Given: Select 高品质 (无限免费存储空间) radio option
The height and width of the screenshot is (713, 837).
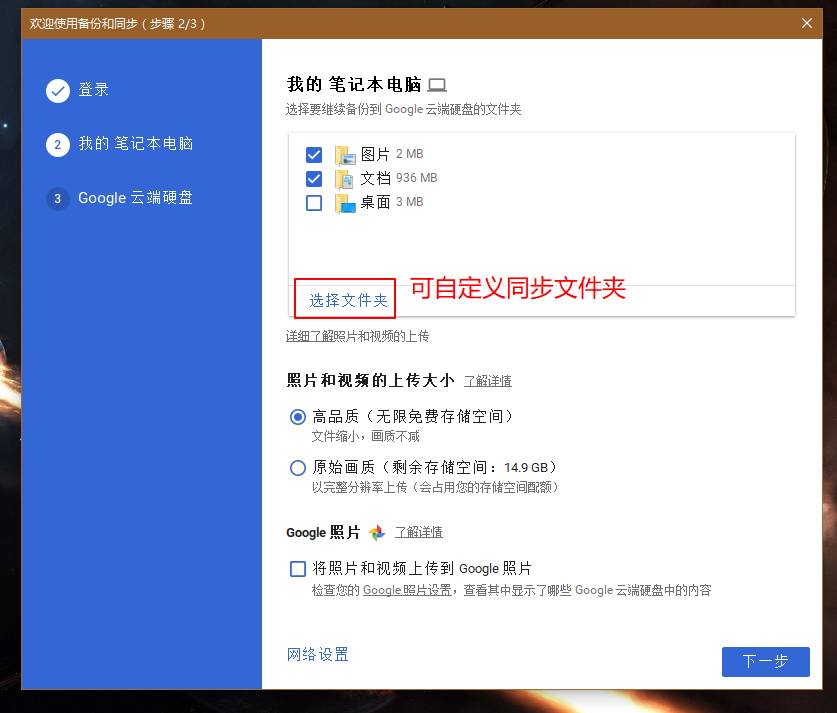Looking at the screenshot, I should click(x=297, y=416).
